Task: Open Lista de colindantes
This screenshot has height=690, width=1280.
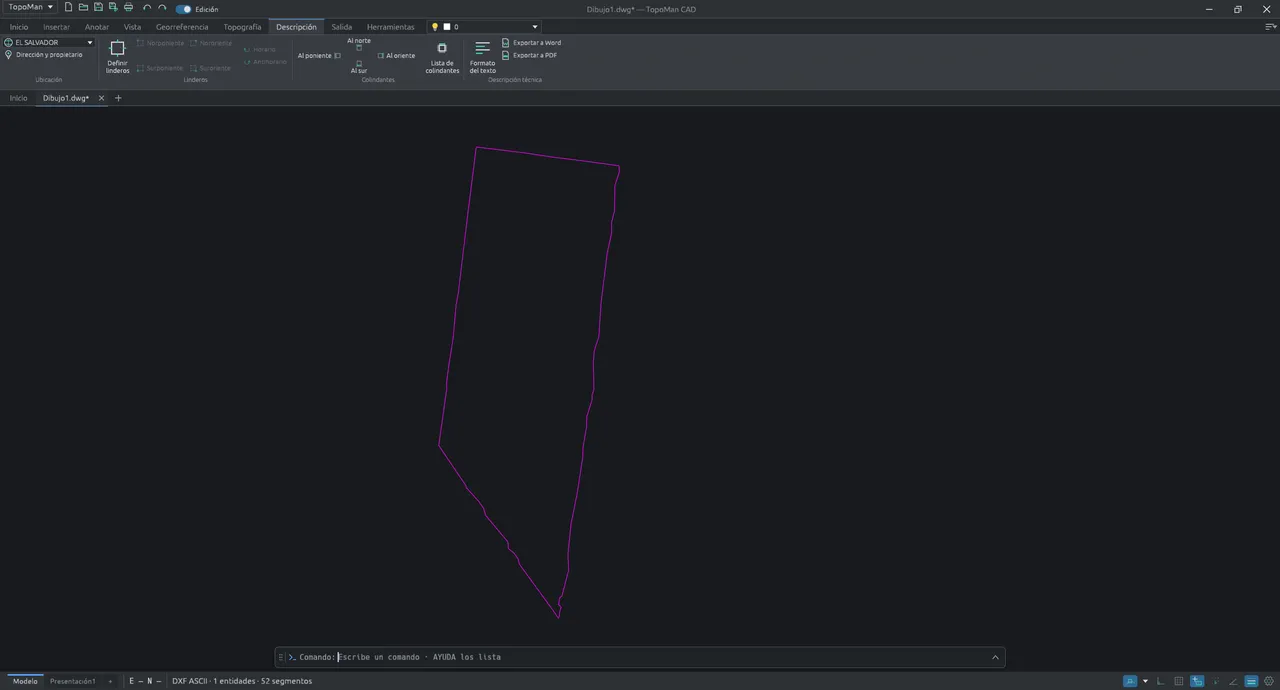Action: click(x=442, y=57)
